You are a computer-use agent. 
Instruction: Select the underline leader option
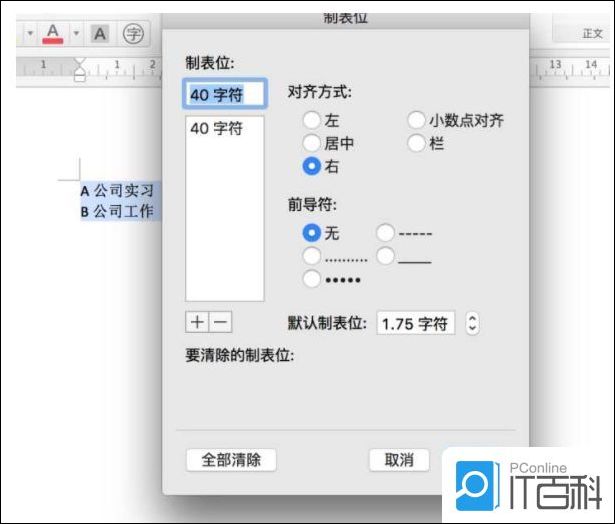point(385,256)
